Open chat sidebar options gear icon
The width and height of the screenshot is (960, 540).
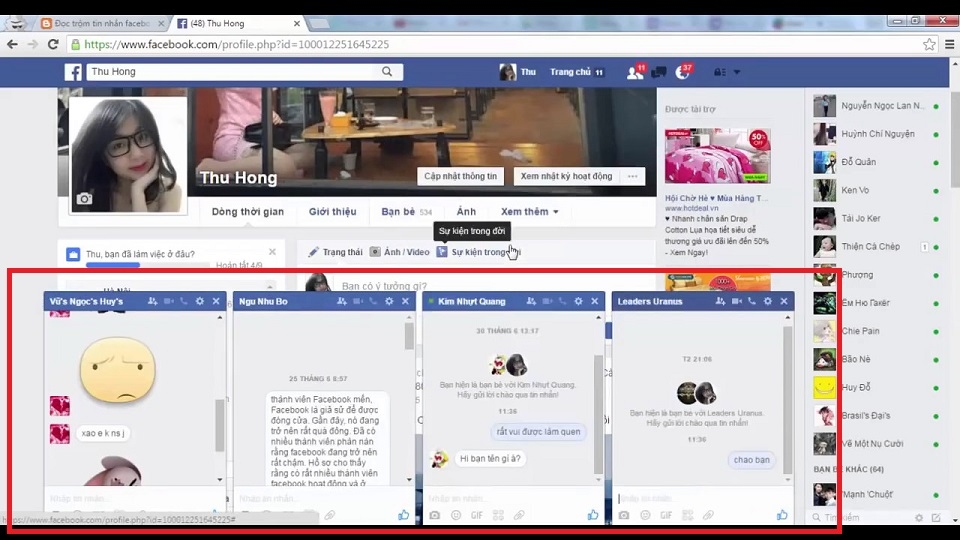coord(919,518)
